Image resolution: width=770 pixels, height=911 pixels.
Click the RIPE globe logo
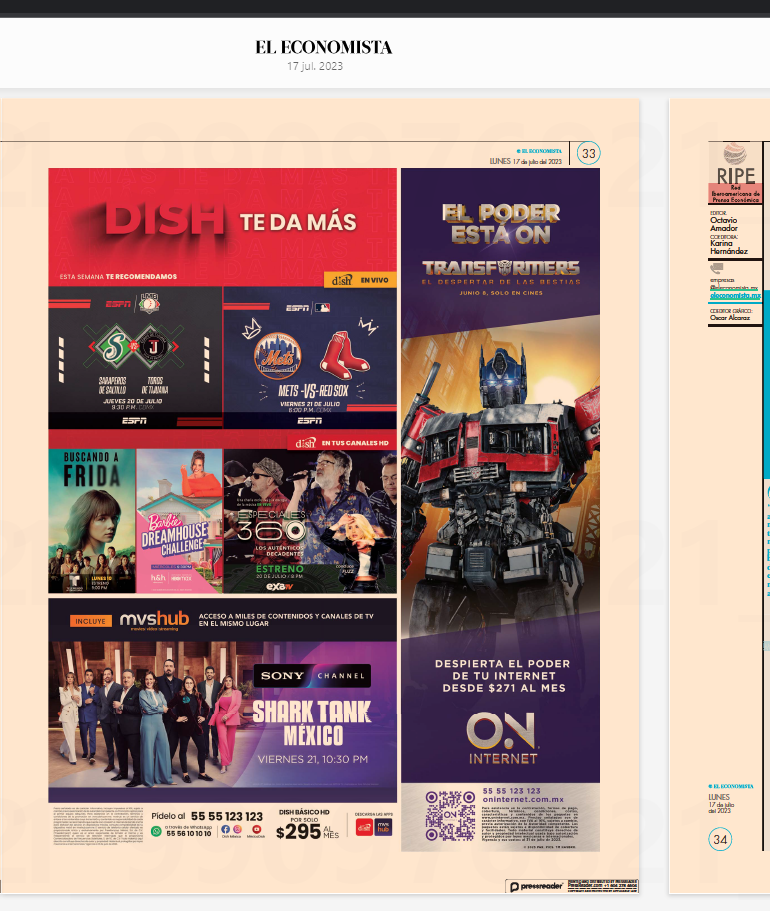(x=735, y=155)
